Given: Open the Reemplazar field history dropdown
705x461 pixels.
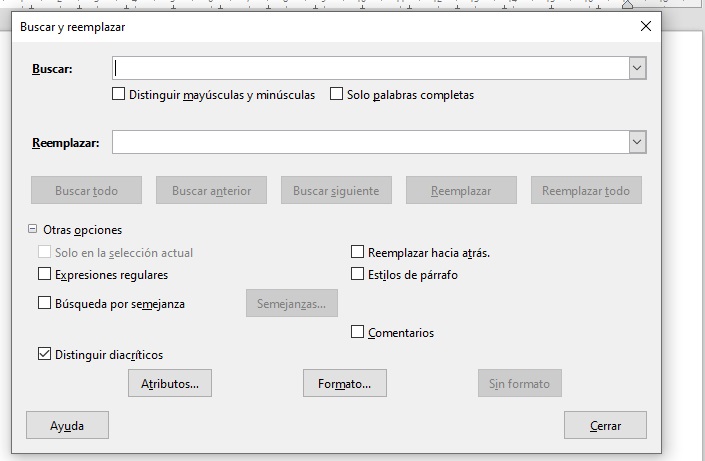Looking at the screenshot, I should (x=637, y=142).
